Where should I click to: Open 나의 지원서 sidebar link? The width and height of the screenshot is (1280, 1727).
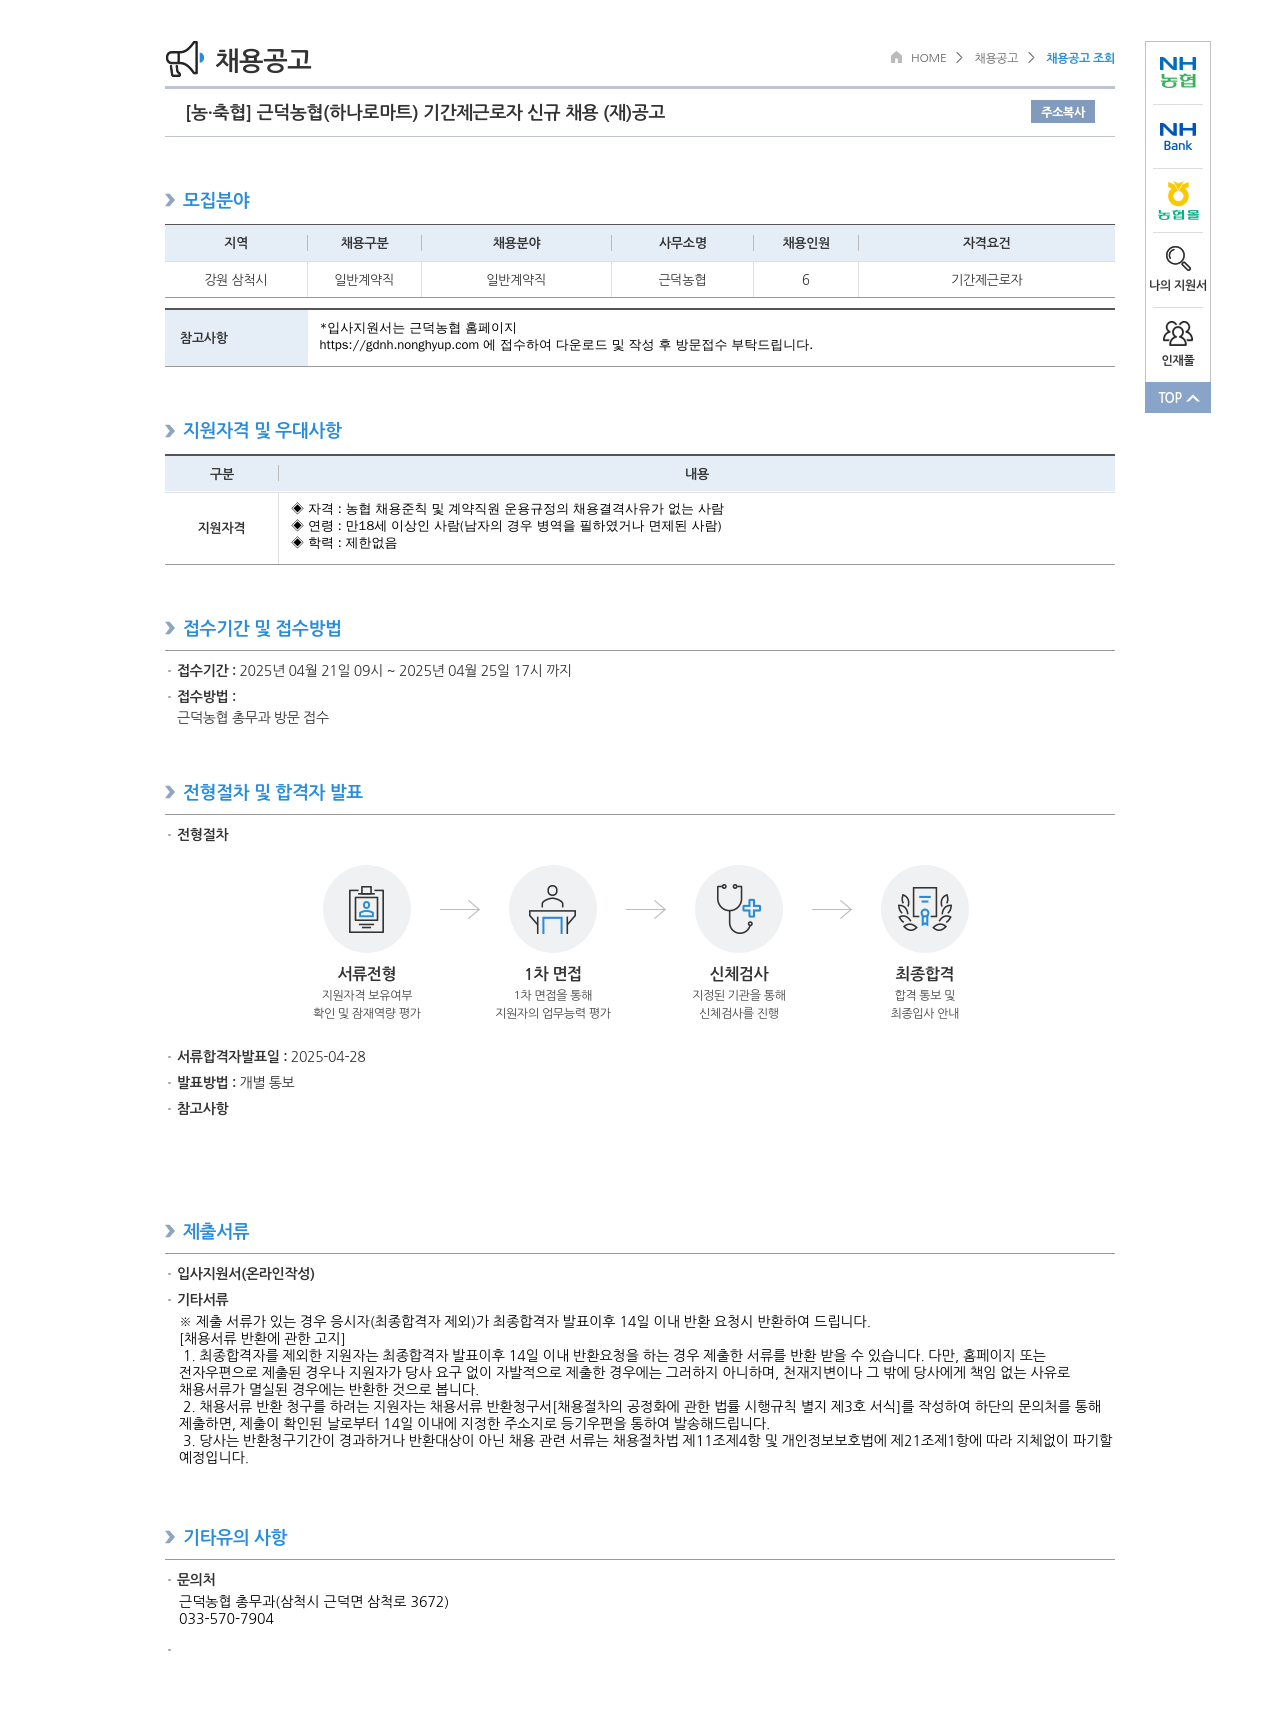[1178, 285]
